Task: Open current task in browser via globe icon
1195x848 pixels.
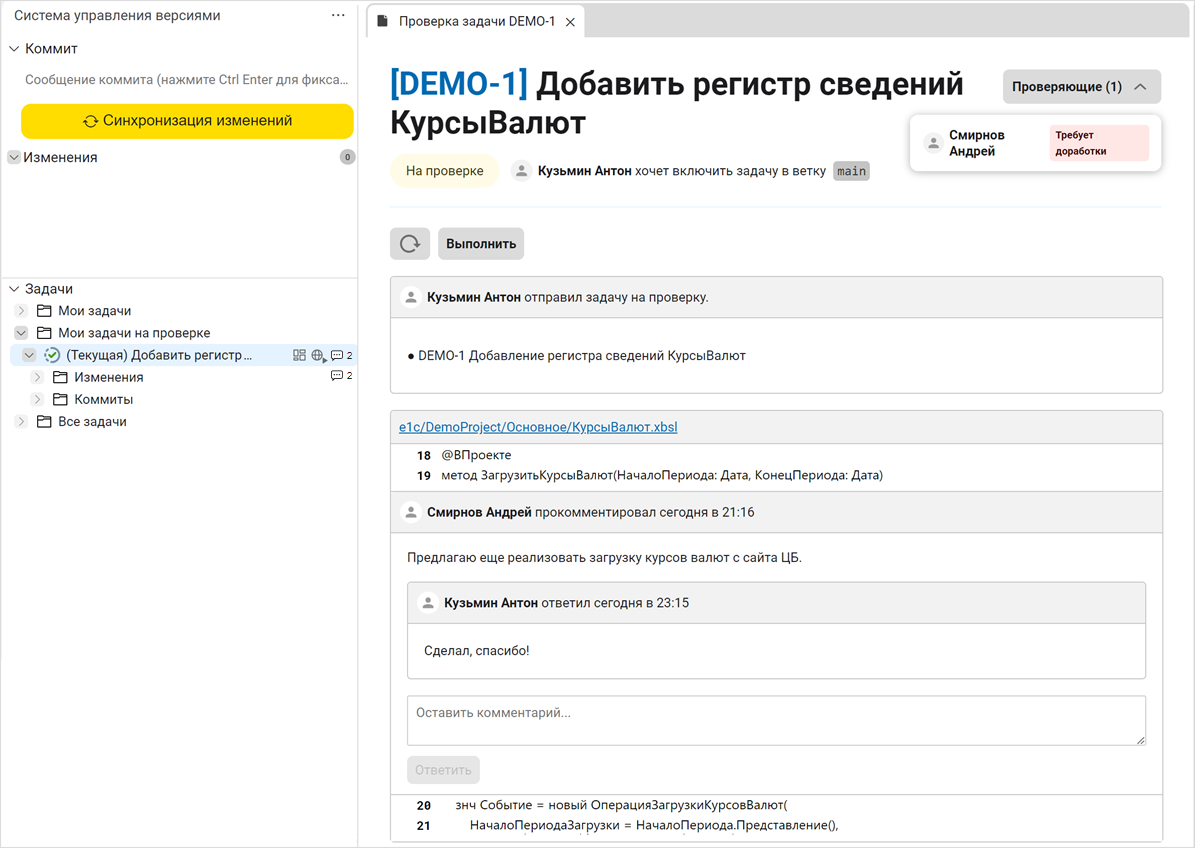Action: (x=316, y=355)
